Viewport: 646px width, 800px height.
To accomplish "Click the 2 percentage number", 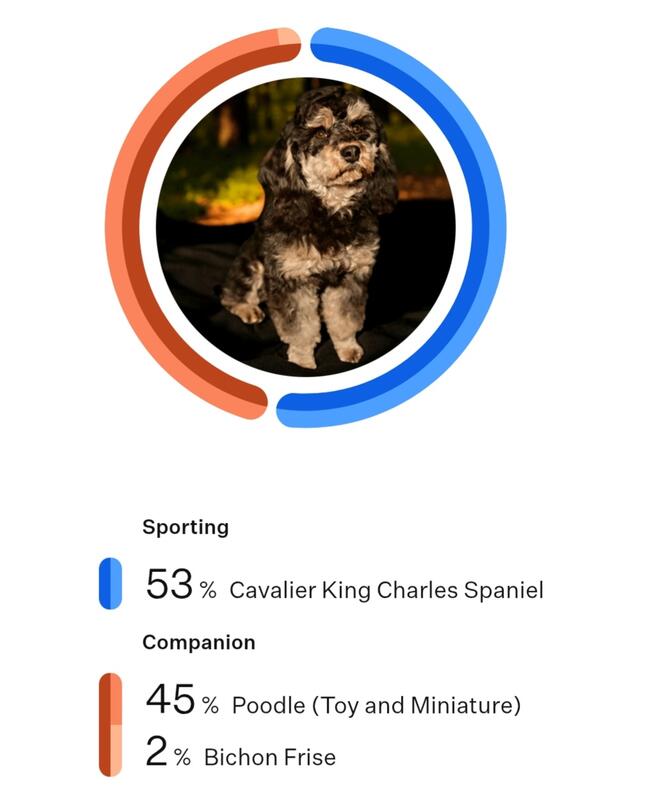I will 156,751.
